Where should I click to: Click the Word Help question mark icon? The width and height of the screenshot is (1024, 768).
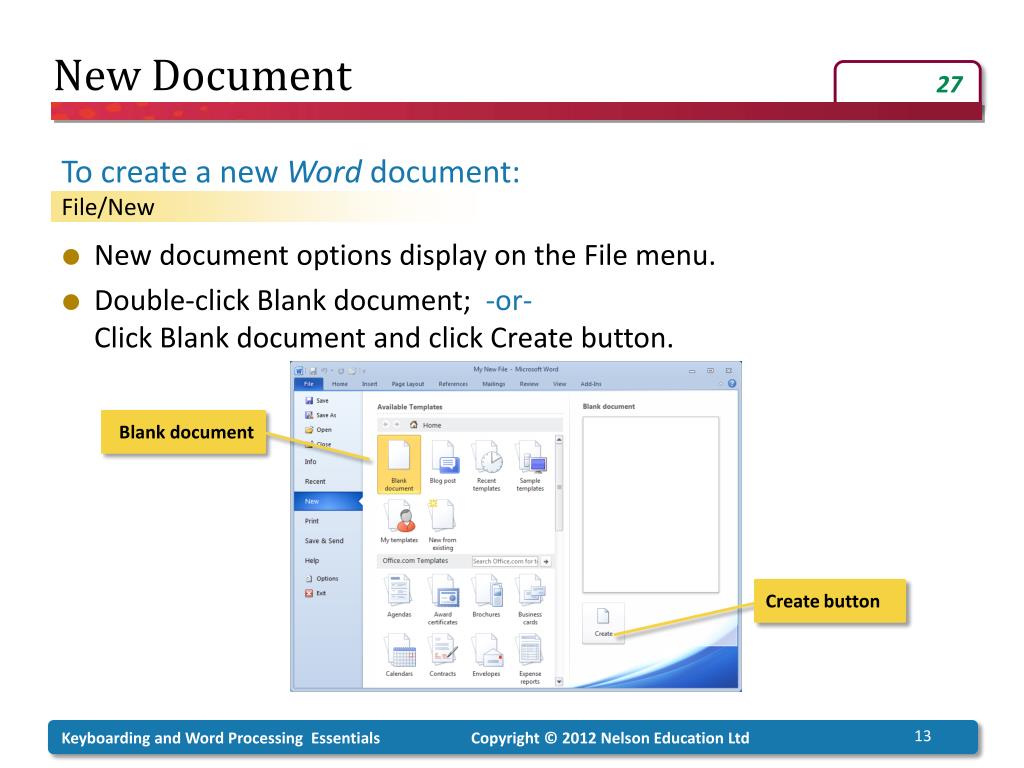[x=731, y=384]
